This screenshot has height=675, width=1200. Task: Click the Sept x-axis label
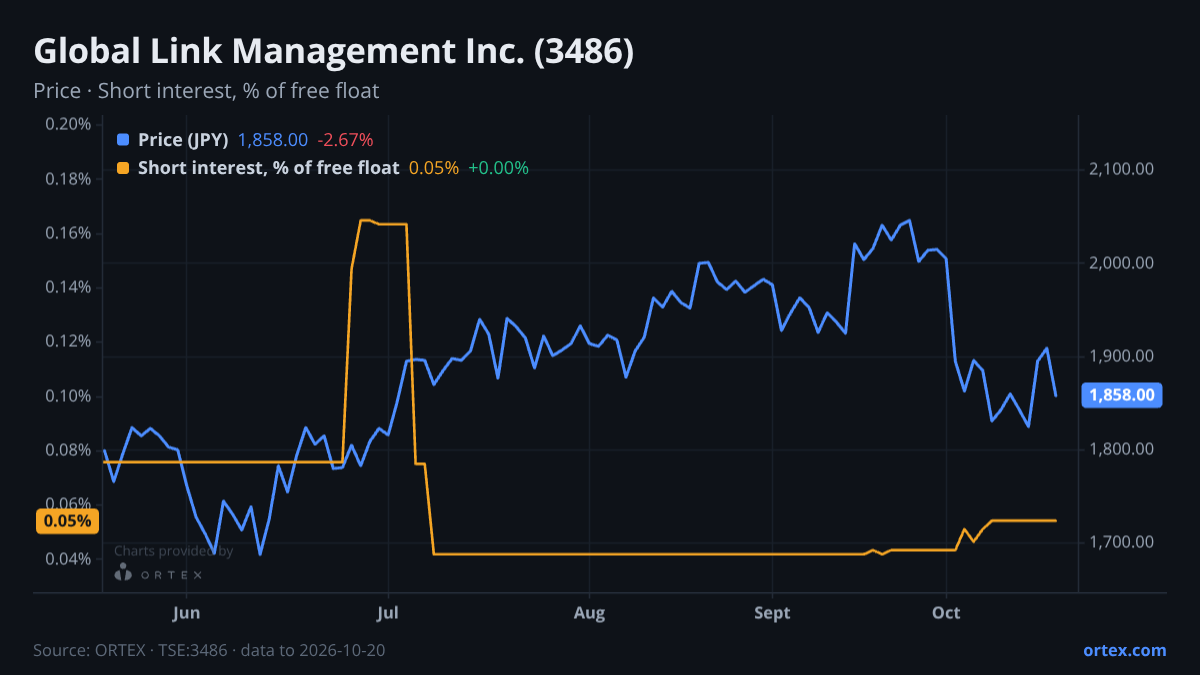pos(772,613)
